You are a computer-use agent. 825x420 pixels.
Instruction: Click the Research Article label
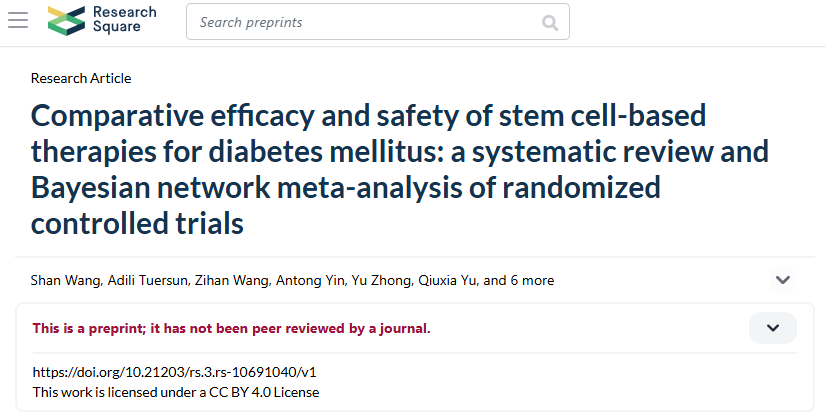point(81,78)
